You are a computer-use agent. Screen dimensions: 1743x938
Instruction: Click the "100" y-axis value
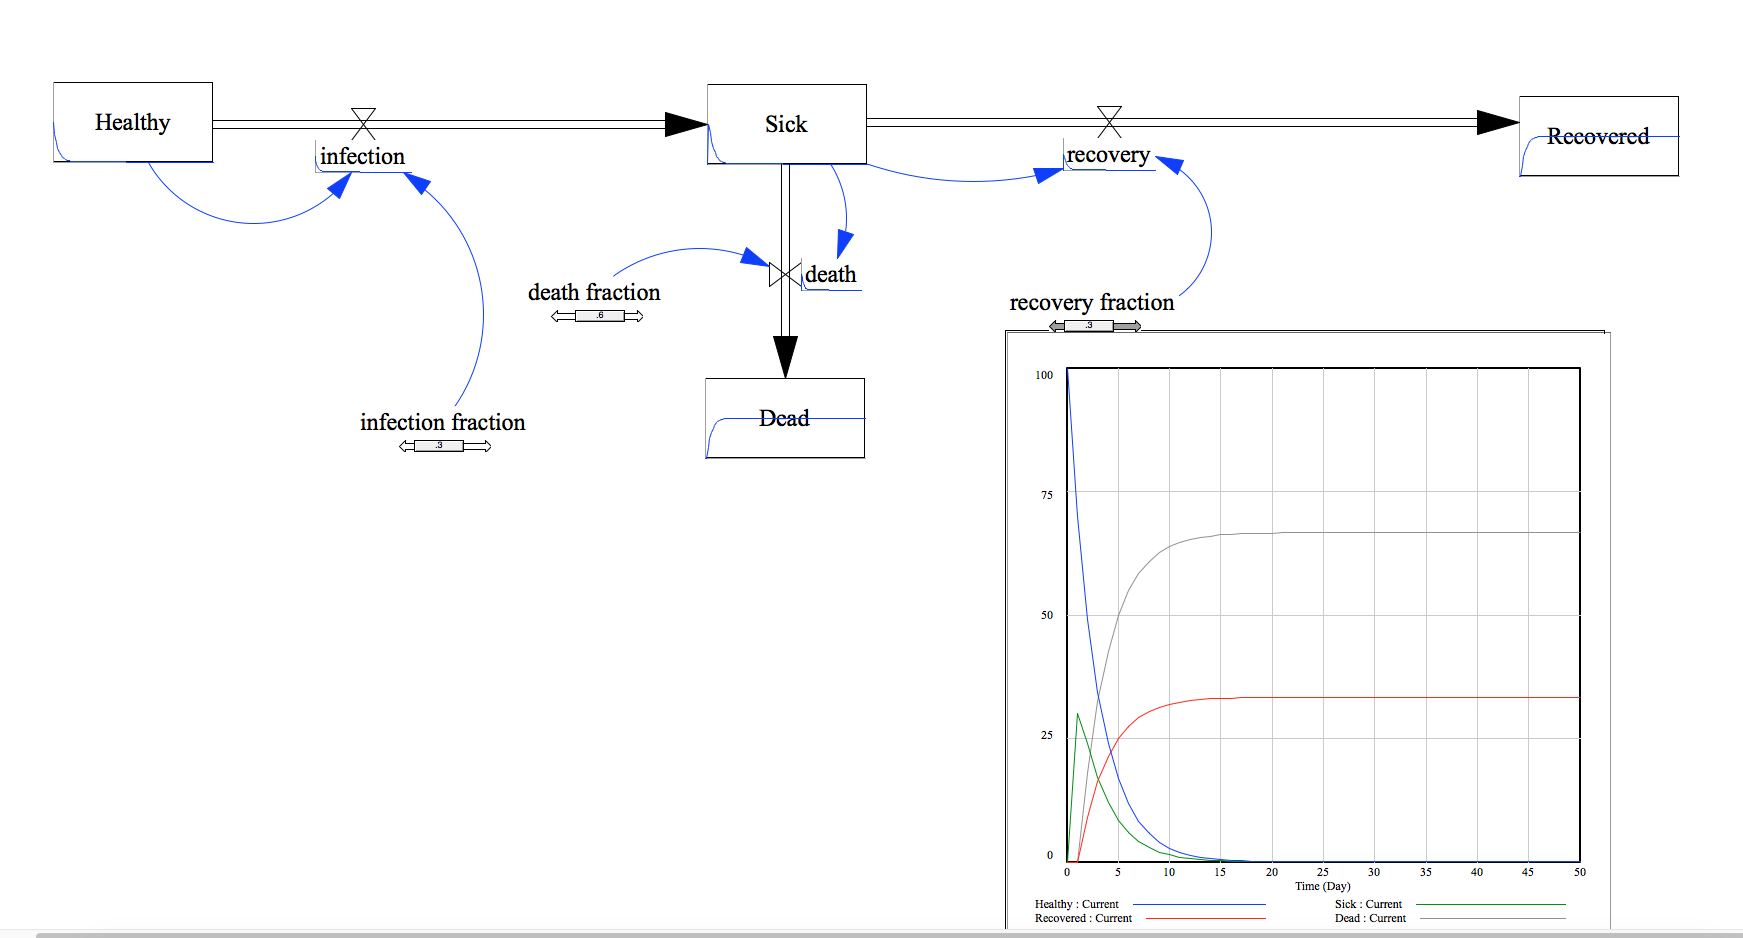(x=1044, y=375)
